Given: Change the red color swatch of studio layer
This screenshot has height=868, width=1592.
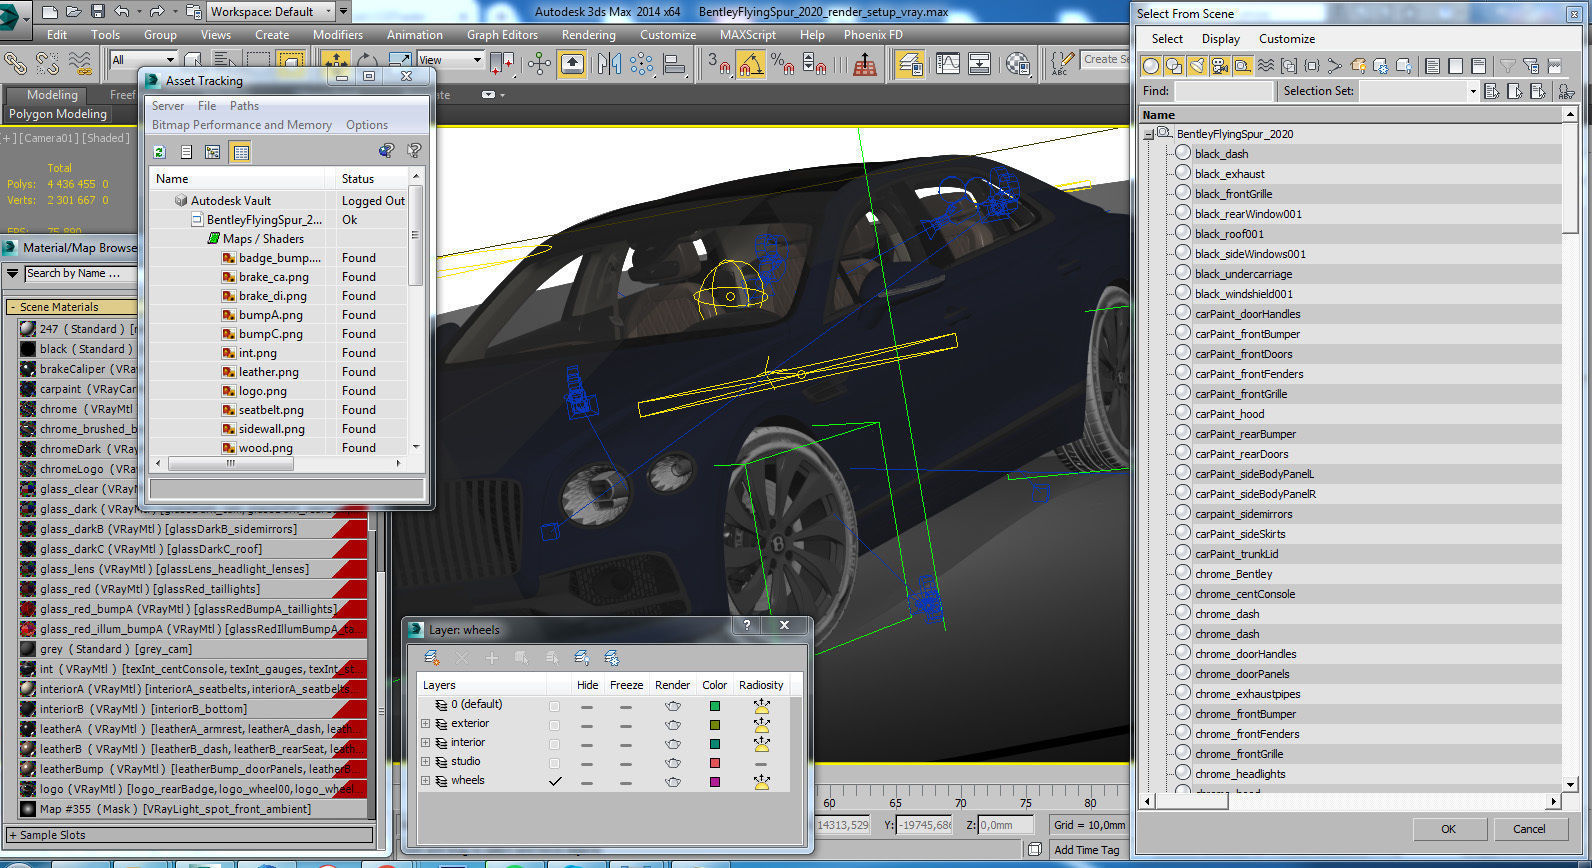Looking at the screenshot, I should [x=714, y=763].
